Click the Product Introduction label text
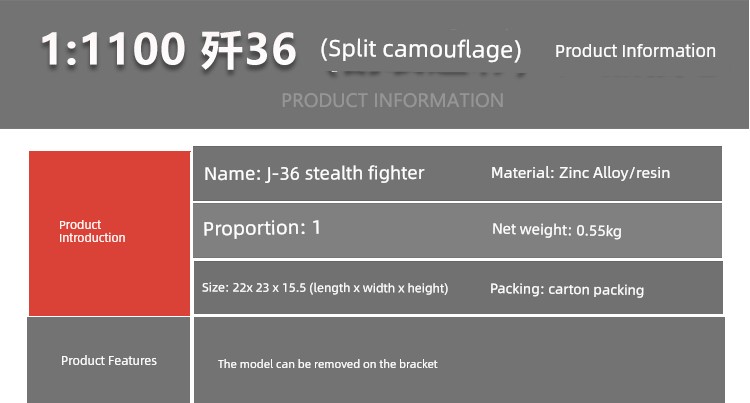This screenshot has width=750, height=403. (x=92, y=231)
